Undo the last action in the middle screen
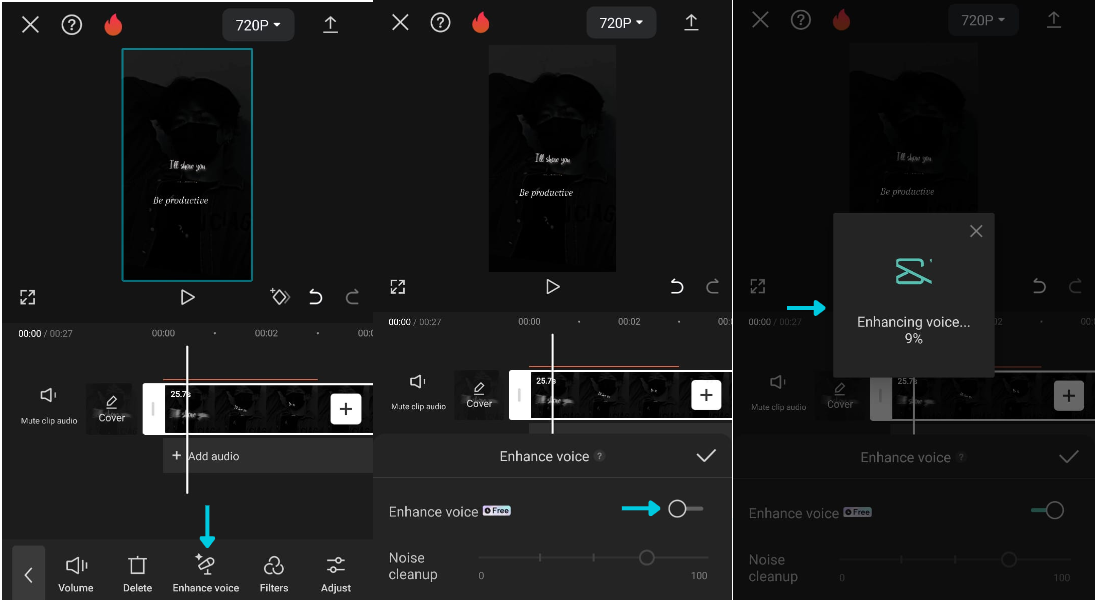The width and height of the screenshot is (1100, 600). tap(676, 286)
